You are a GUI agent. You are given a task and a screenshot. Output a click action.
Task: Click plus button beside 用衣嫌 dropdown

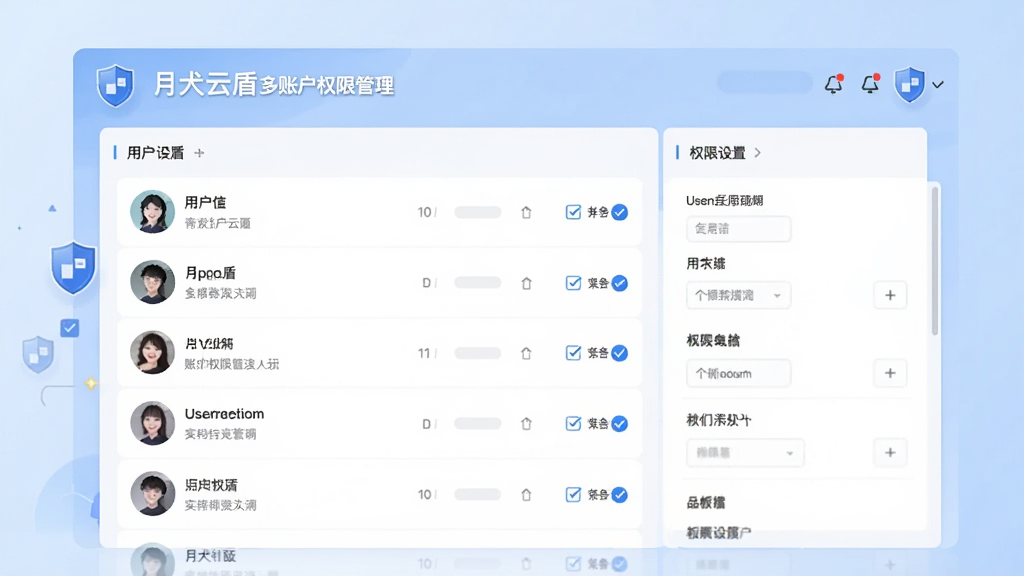[890, 295]
